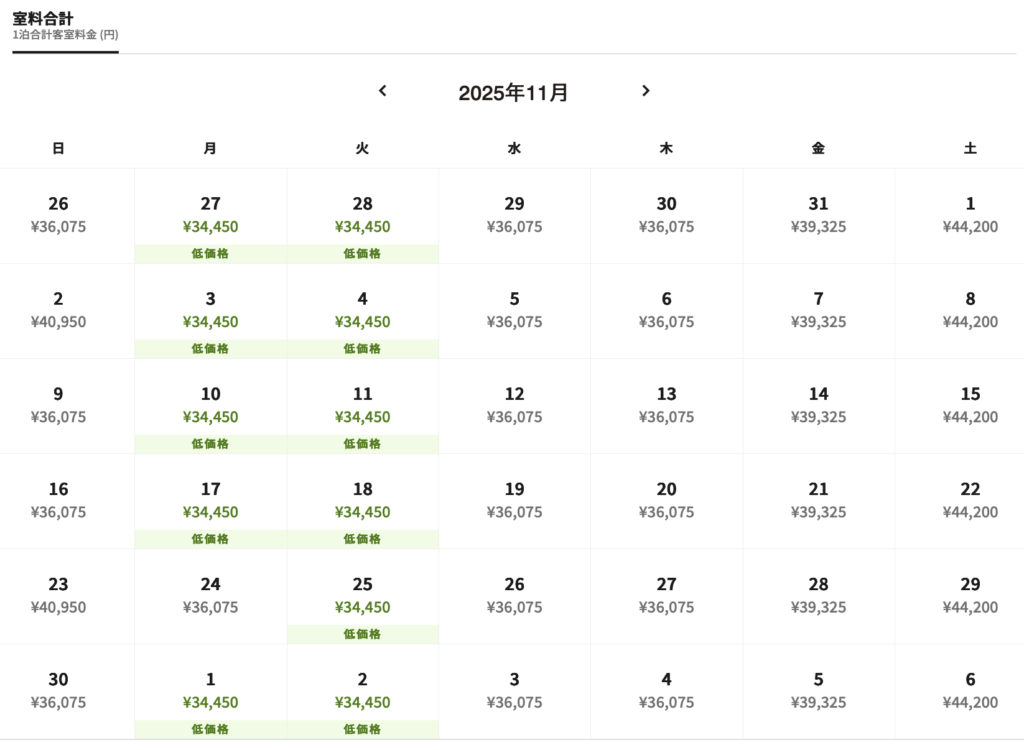Select November 2 priced ¥40,950
This screenshot has width=1024, height=750.
click(58, 310)
